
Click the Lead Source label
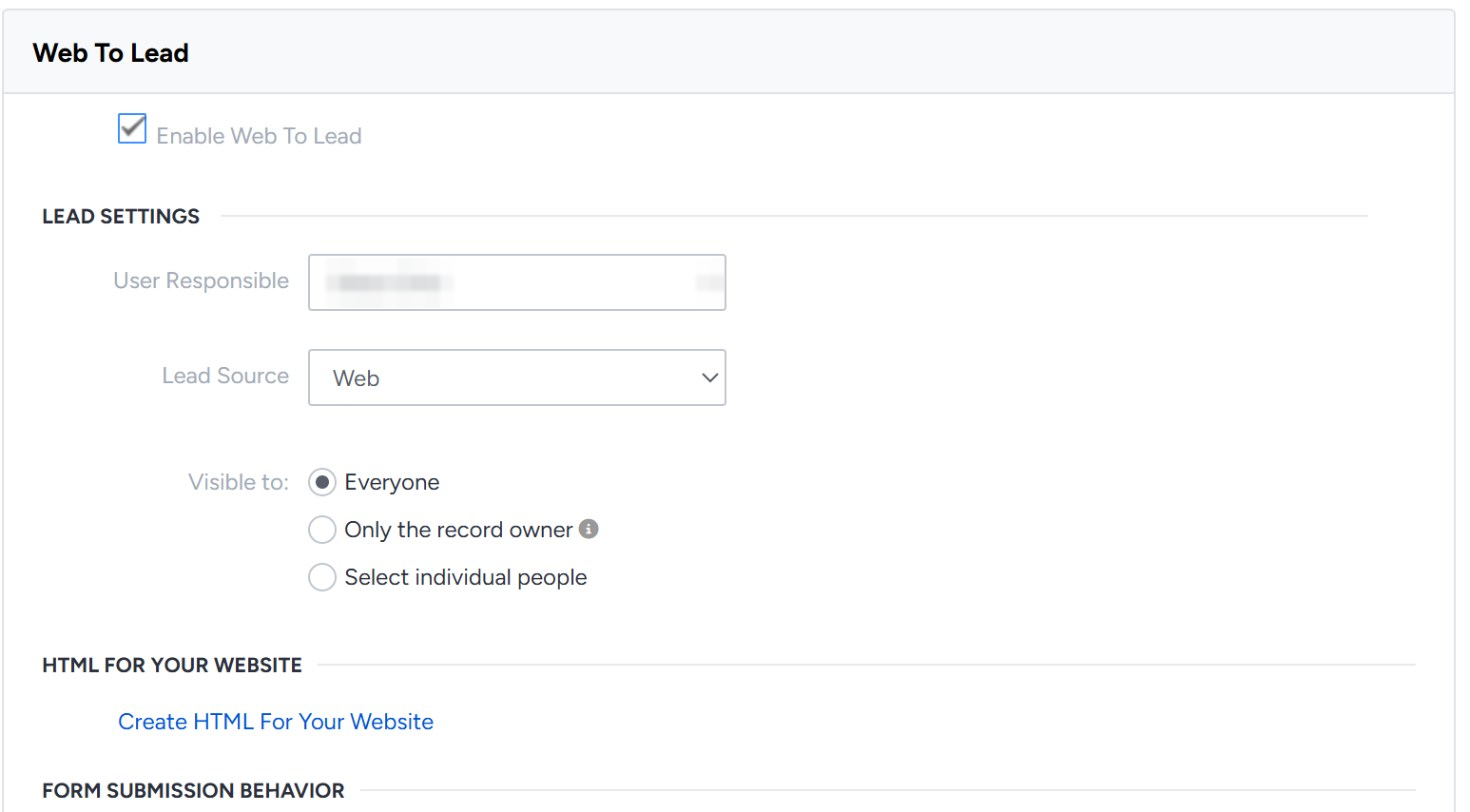[x=225, y=376]
